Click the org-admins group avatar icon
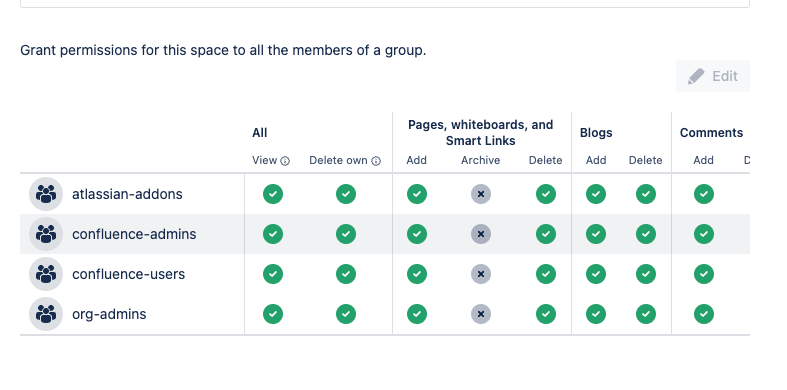The height and width of the screenshot is (390, 787). tap(46, 314)
